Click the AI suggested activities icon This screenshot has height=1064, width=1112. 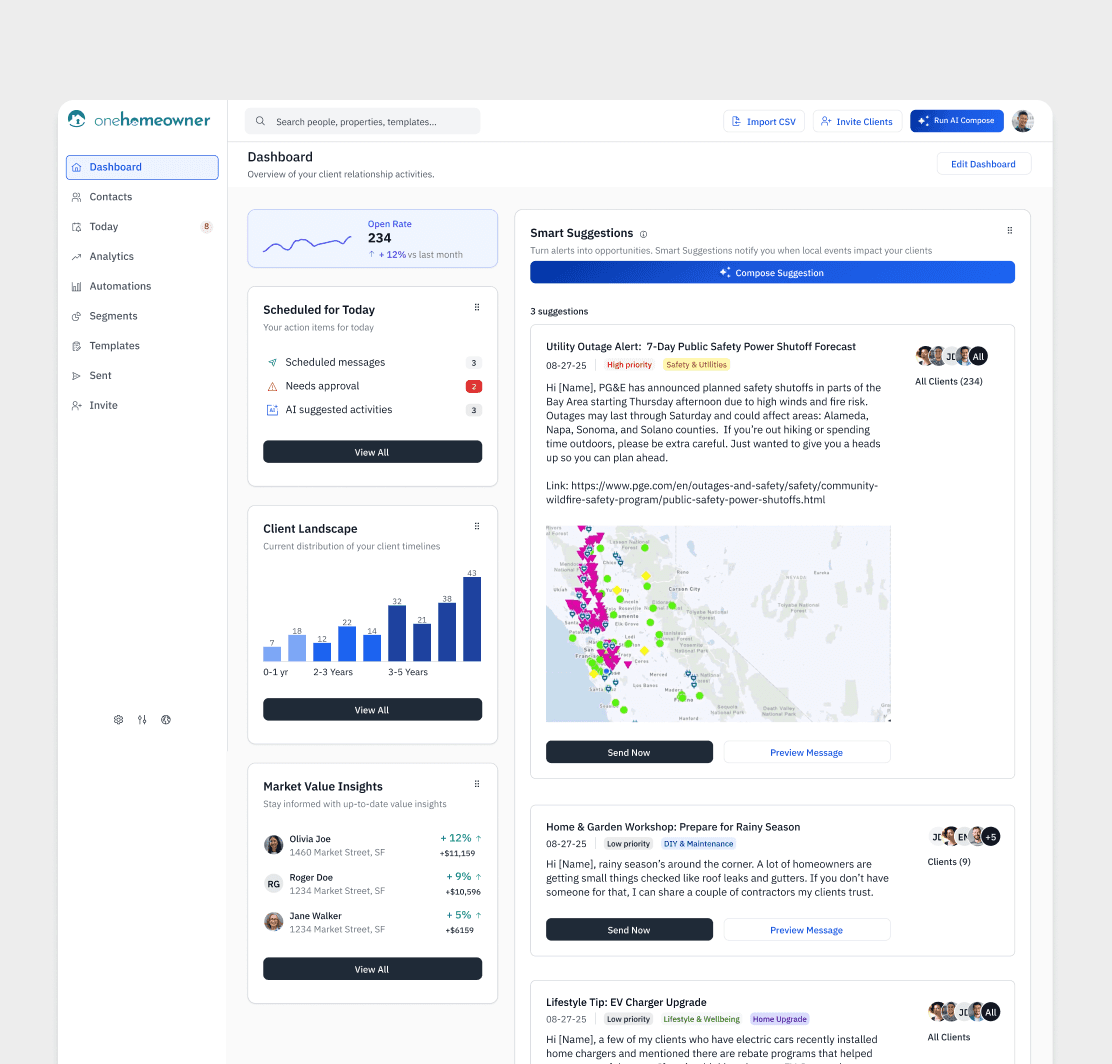point(272,410)
